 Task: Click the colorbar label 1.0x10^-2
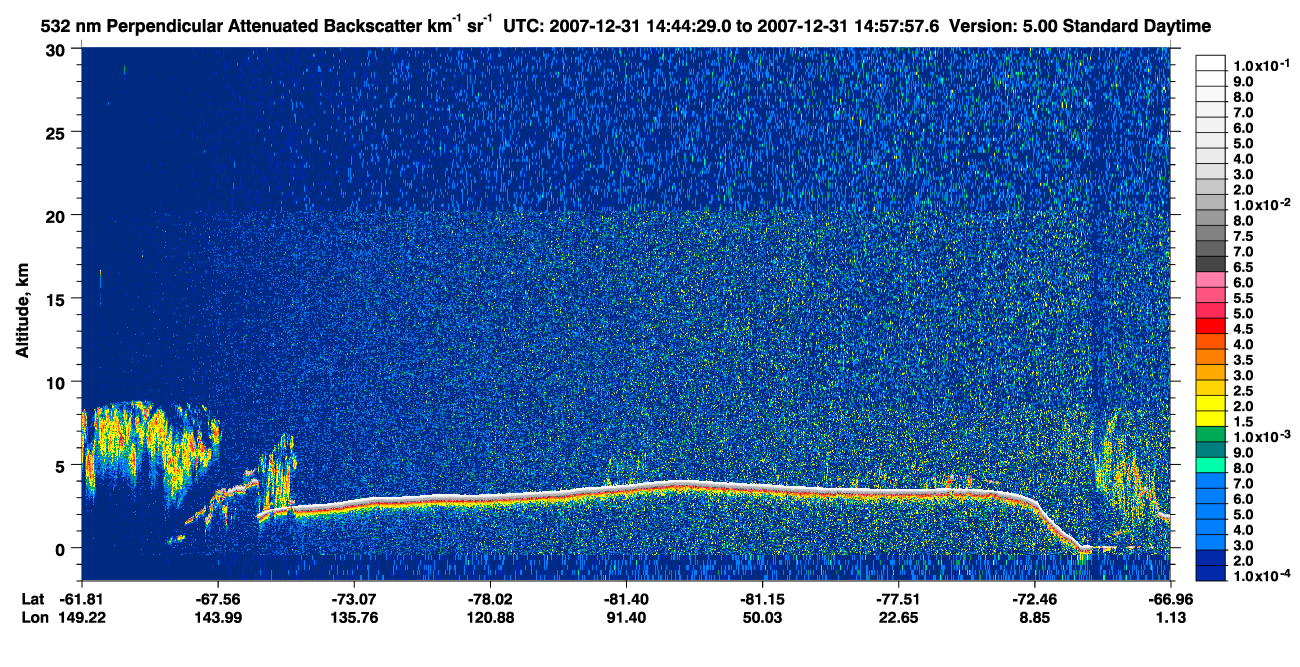point(1261,204)
